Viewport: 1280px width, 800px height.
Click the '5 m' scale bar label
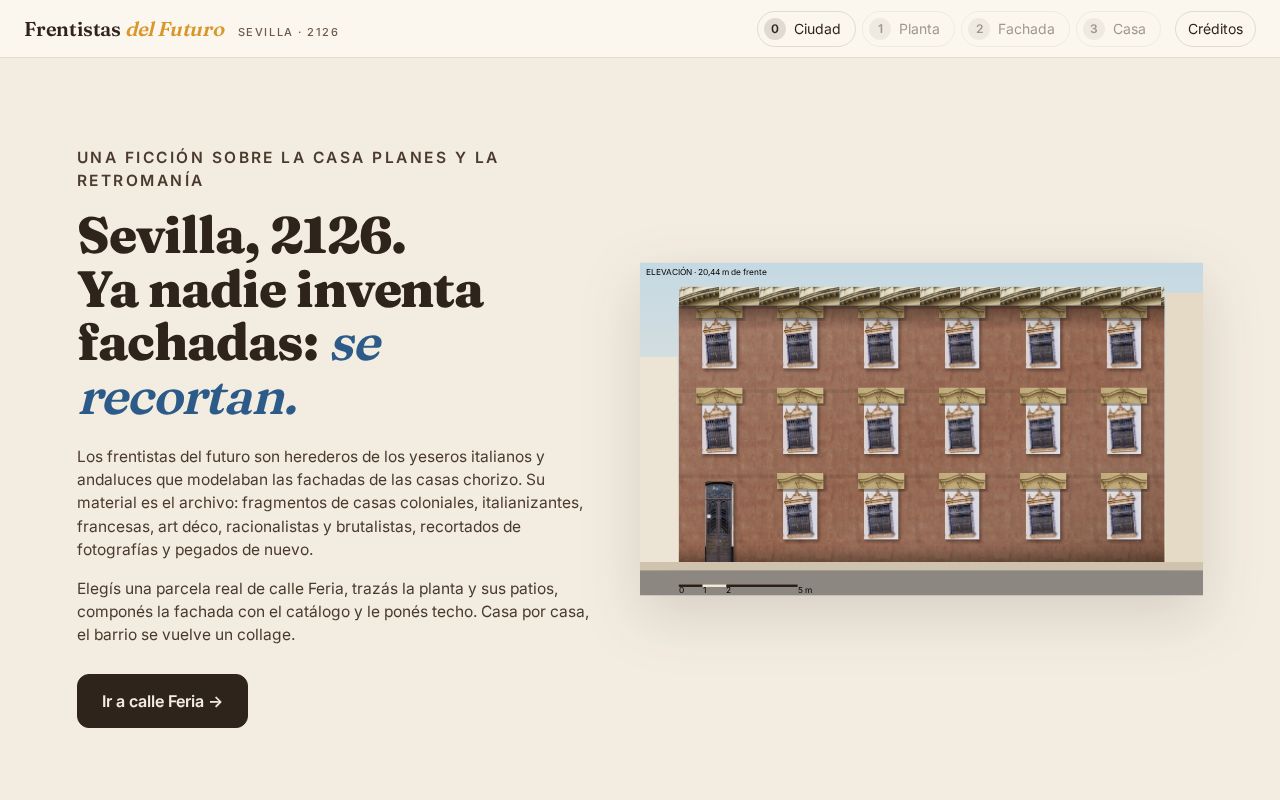805,590
